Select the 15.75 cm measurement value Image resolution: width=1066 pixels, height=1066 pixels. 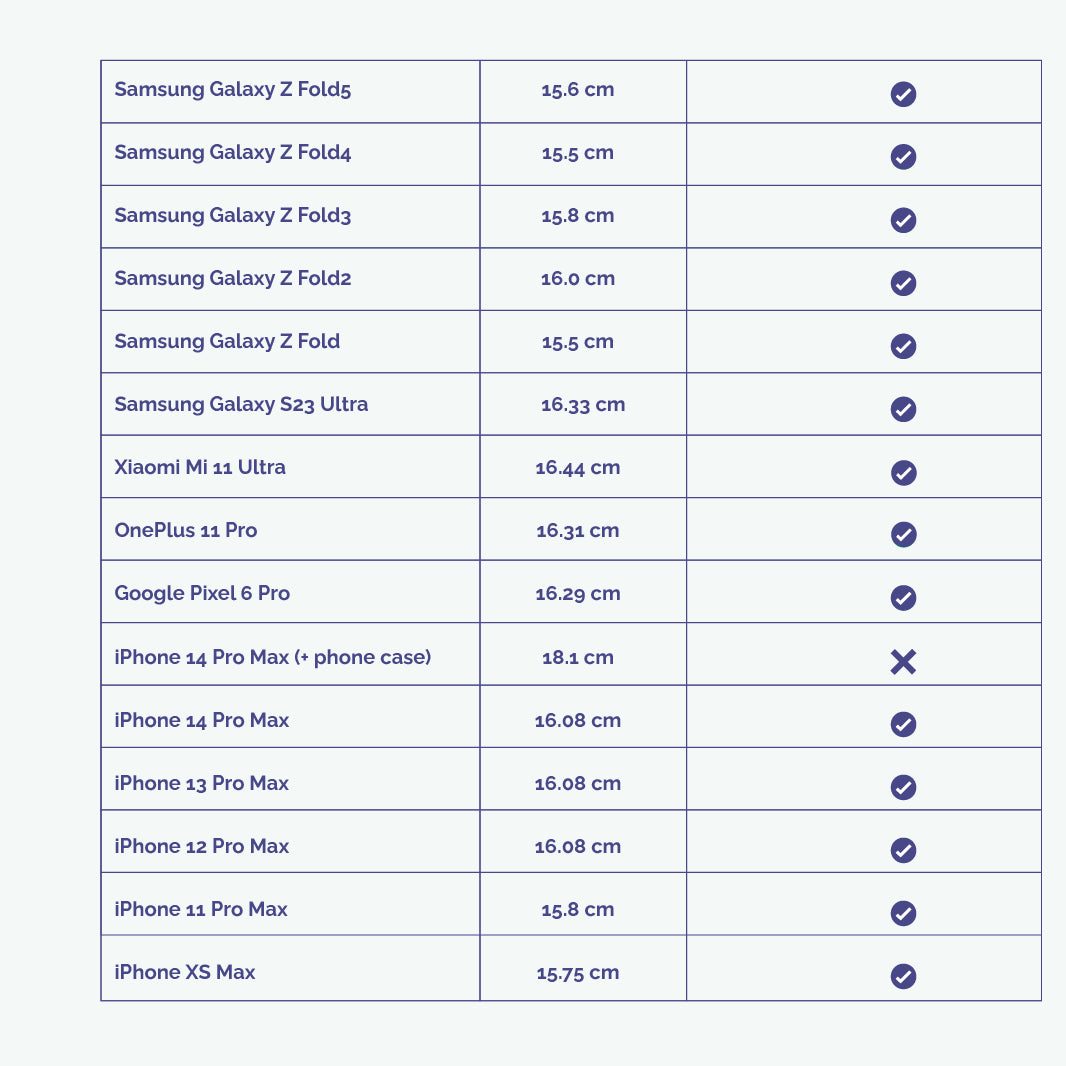click(577, 973)
